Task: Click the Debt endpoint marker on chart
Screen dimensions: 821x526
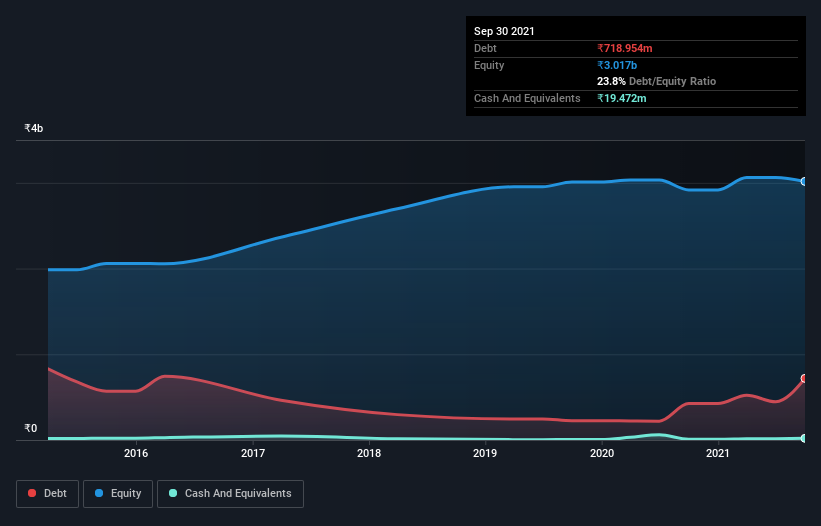Action: click(804, 378)
